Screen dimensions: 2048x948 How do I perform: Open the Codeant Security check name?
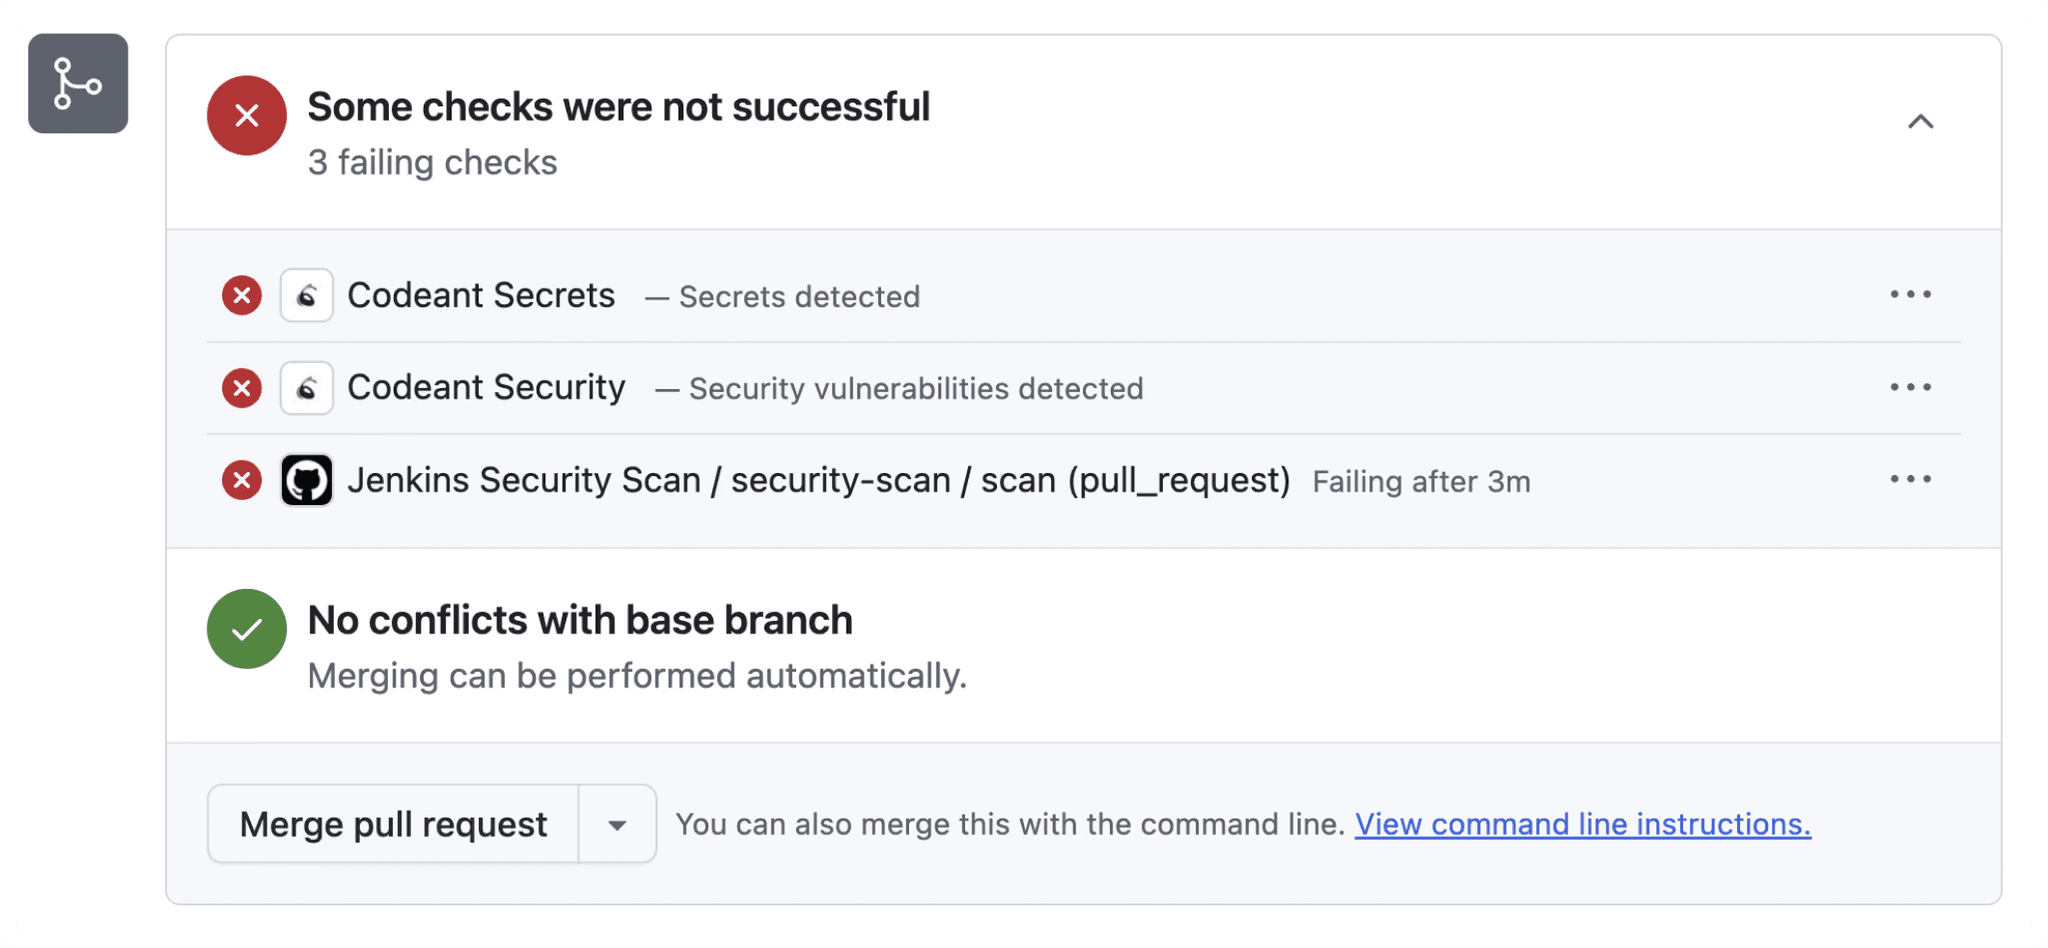coord(486,387)
